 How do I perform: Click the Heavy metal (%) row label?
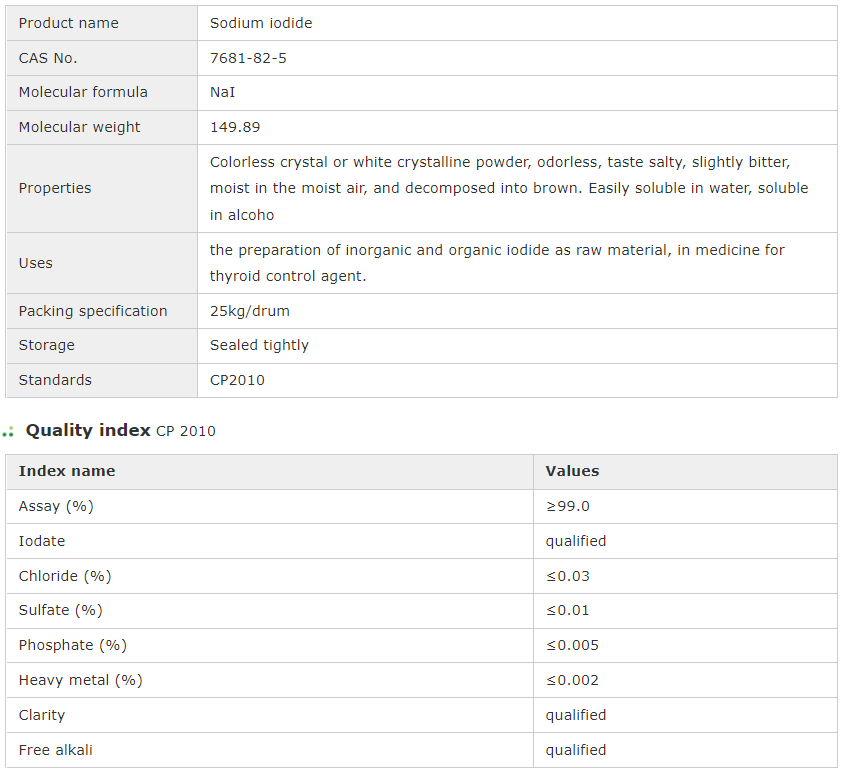(81, 680)
